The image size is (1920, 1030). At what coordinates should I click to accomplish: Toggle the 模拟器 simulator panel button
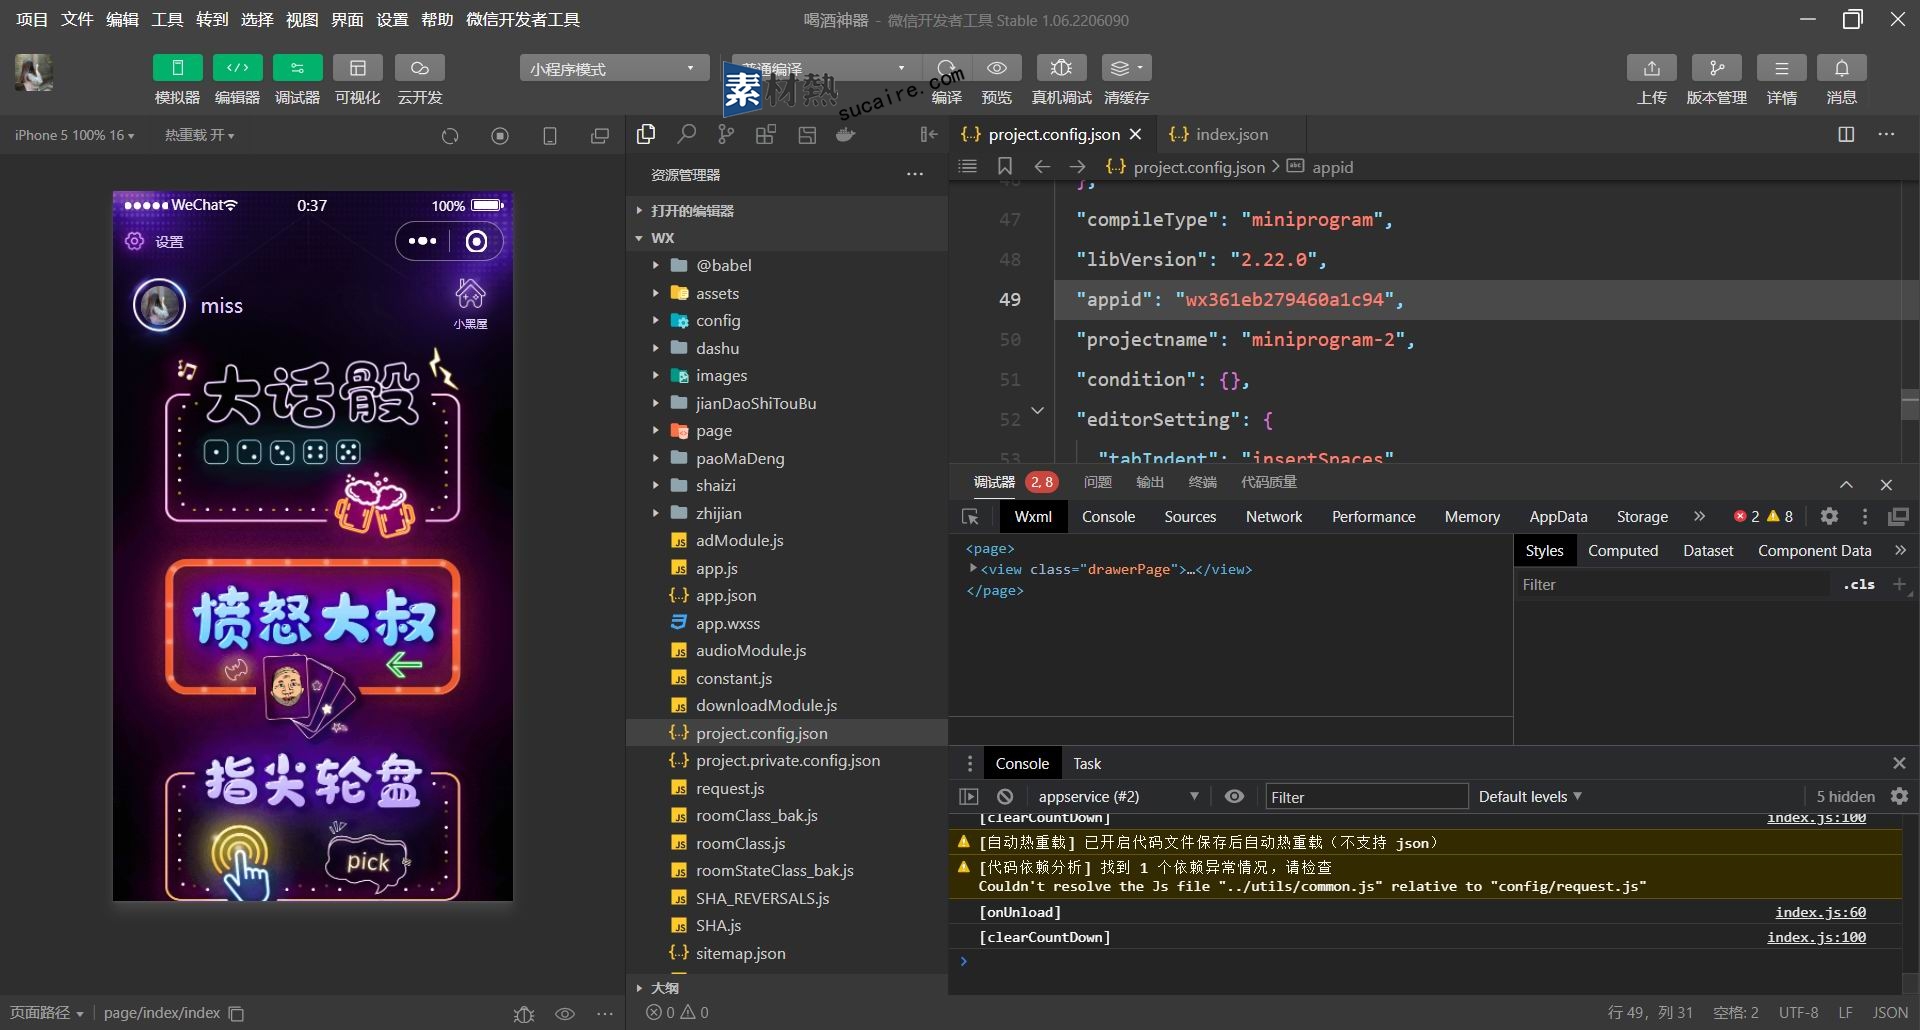coord(177,68)
